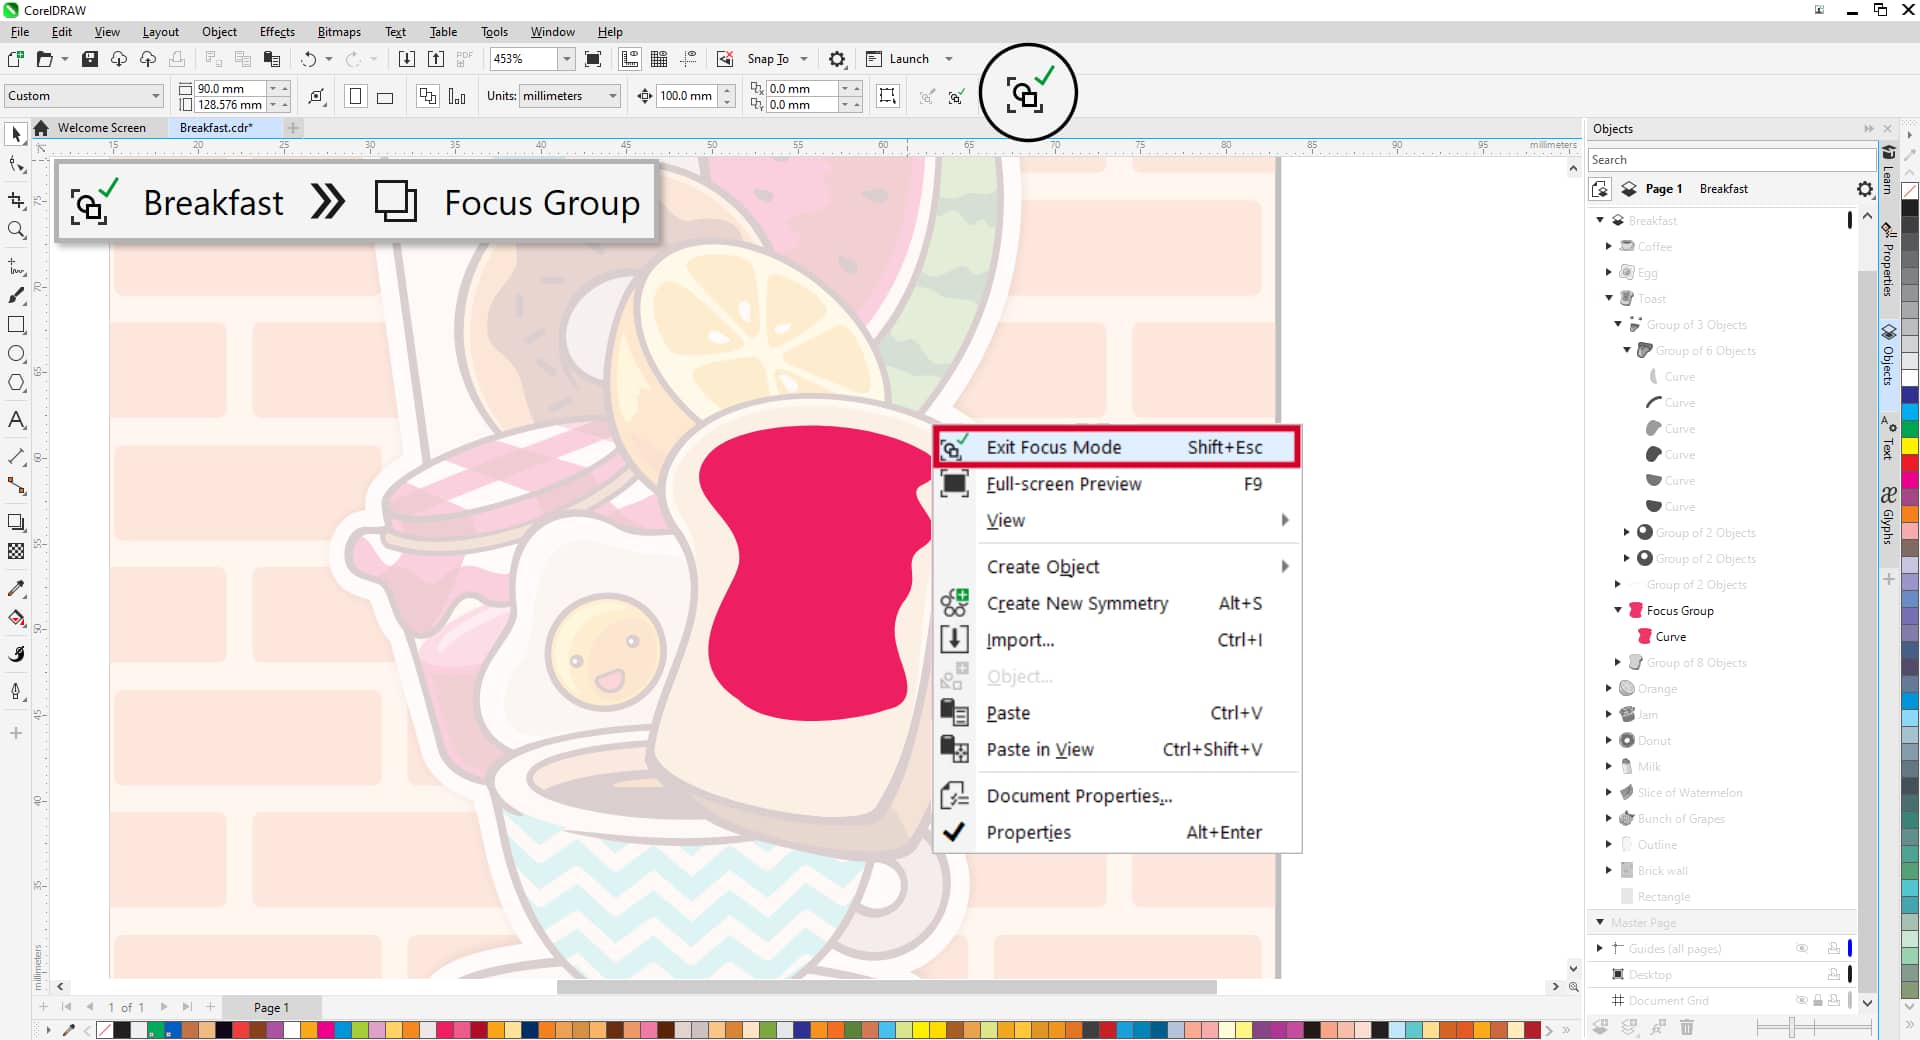Image resolution: width=1920 pixels, height=1040 pixels.
Task: Select the Artistic Media brush tool
Action: [x=16, y=295]
